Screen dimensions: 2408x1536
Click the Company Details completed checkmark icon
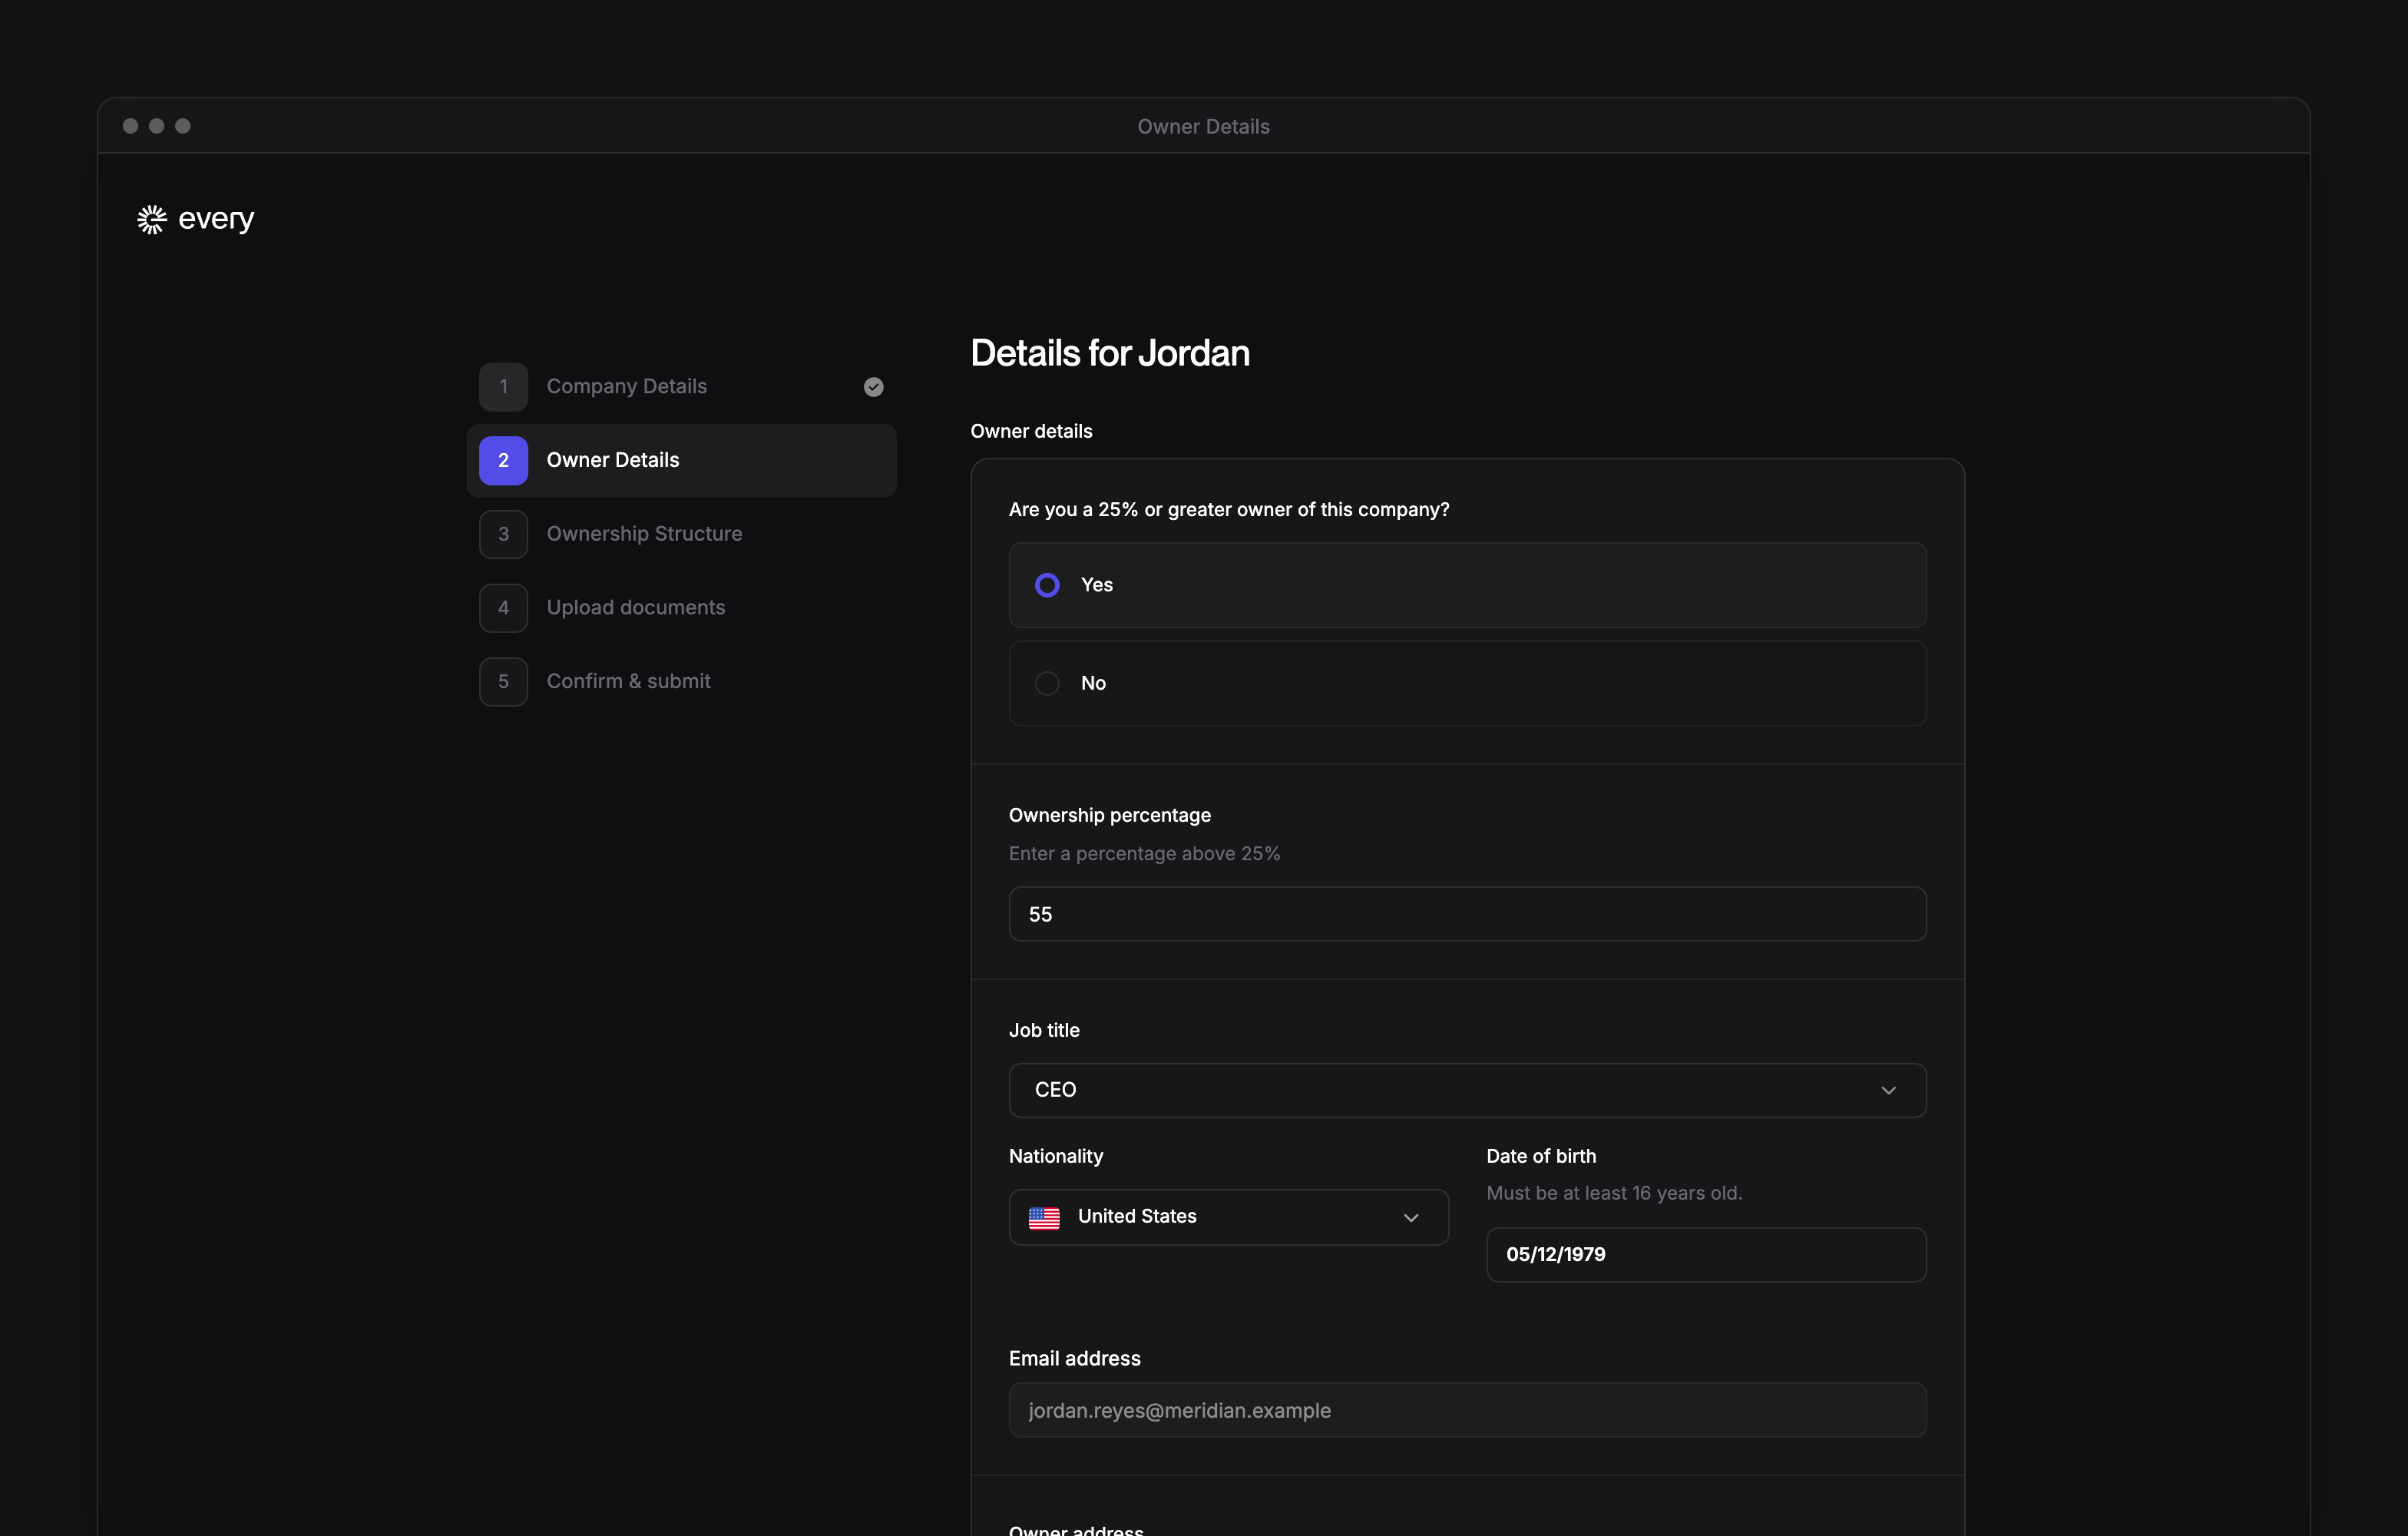pyautogui.click(x=873, y=387)
